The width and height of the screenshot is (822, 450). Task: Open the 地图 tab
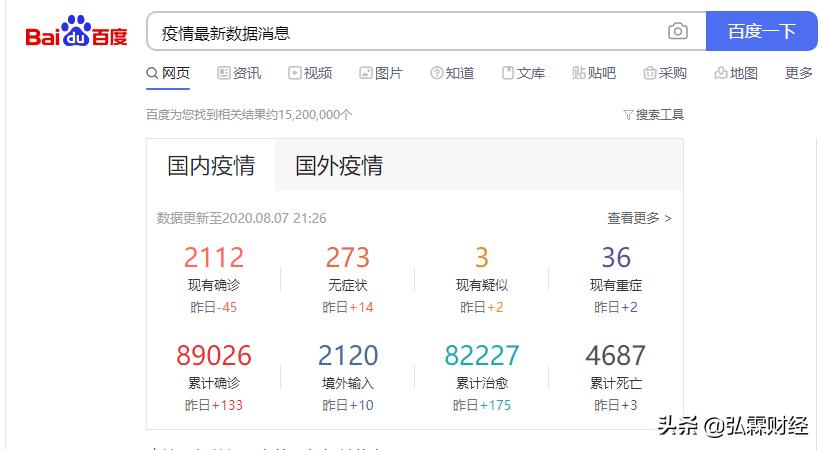point(736,73)
